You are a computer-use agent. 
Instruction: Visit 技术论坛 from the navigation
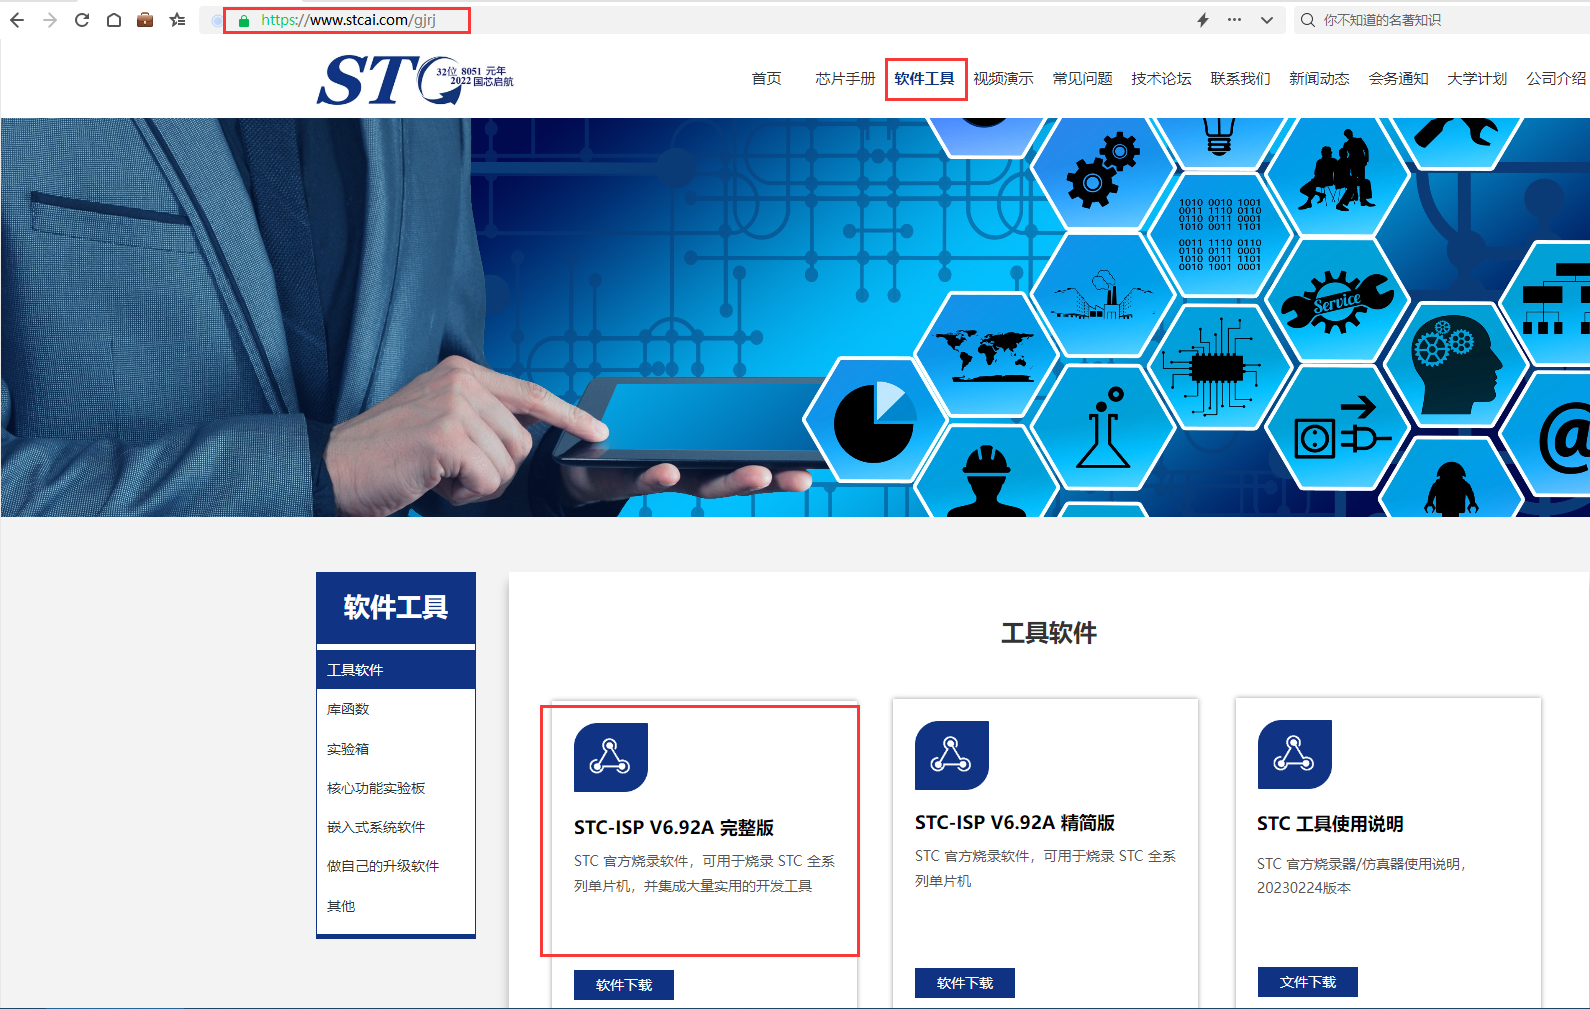tap(1161, 79)
